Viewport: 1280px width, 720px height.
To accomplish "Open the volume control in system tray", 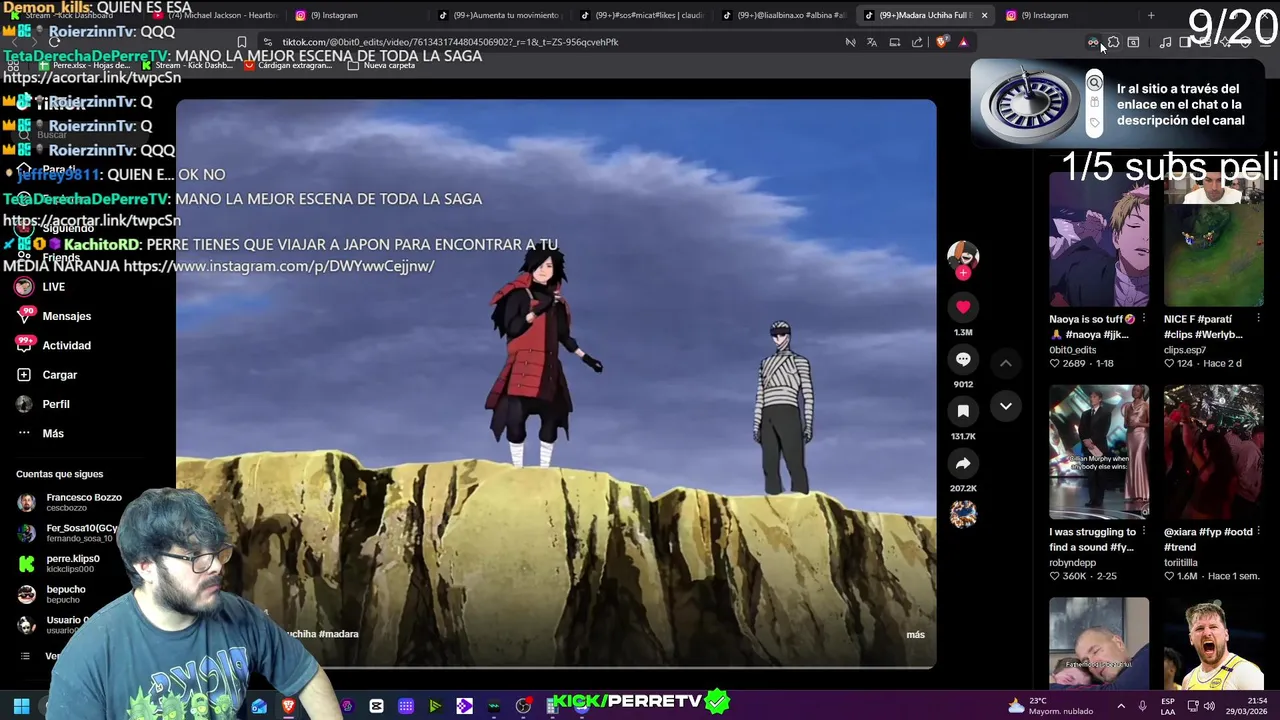I will 1208,706.
